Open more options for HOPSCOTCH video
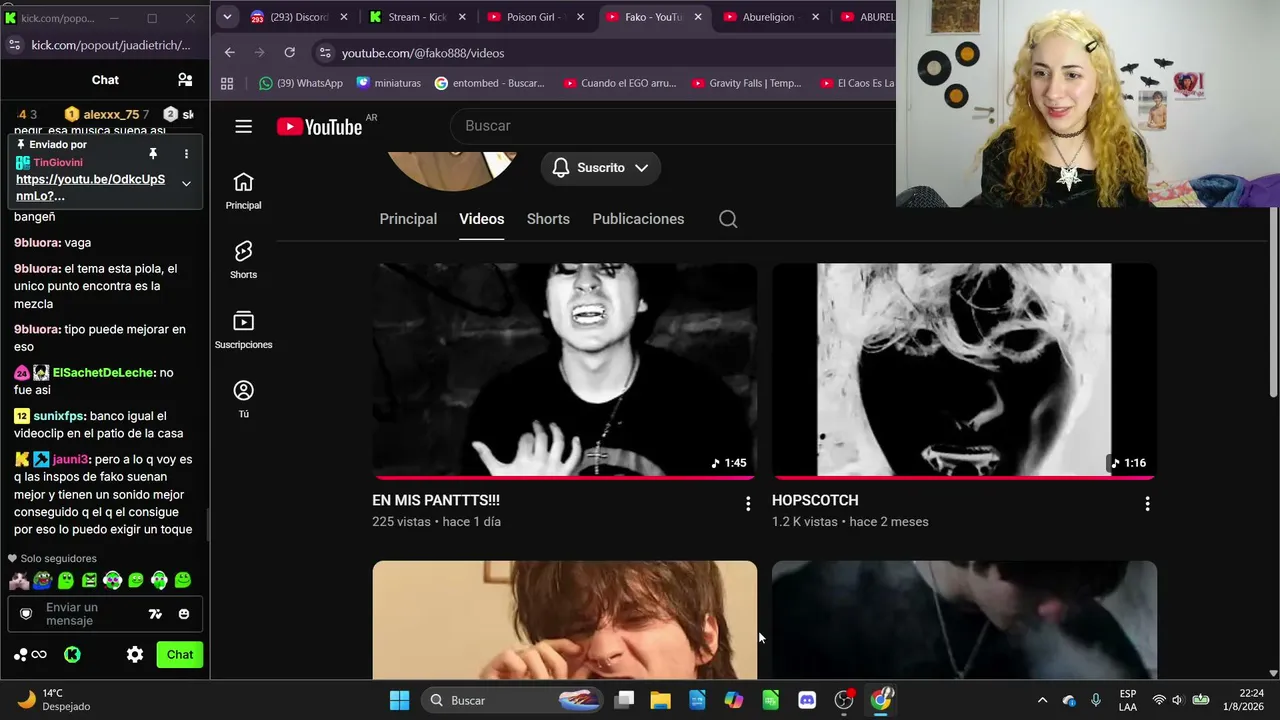 1147,504
